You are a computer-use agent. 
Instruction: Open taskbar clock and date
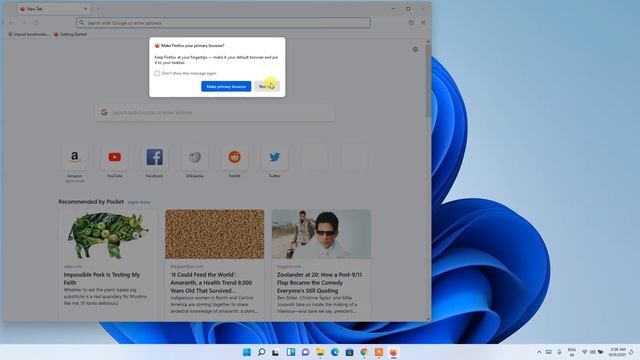click(x=617, y=352)
